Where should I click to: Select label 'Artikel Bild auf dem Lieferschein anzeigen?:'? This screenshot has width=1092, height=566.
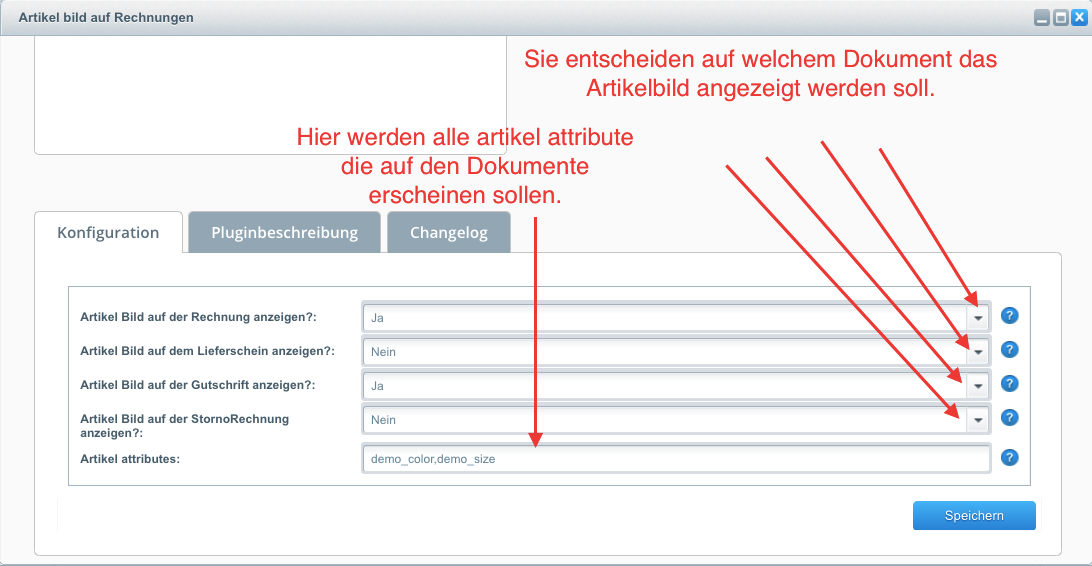(x=208, y=352)
